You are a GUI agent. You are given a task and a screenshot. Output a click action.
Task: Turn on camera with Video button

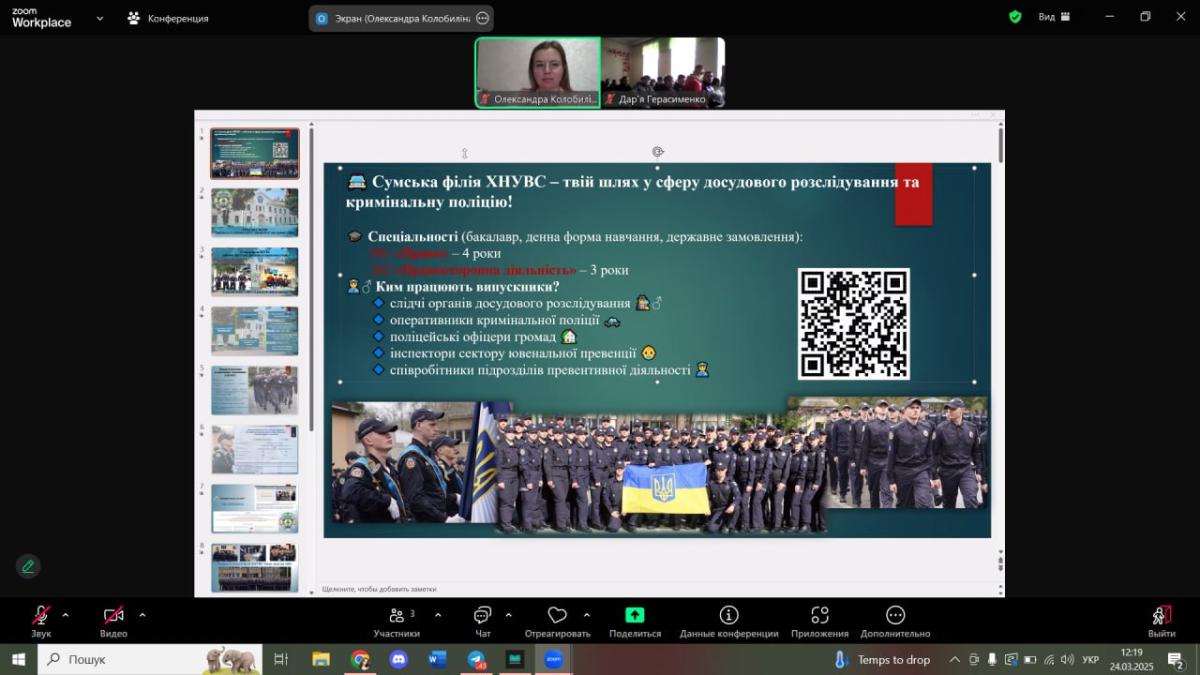tap(113, 616)
